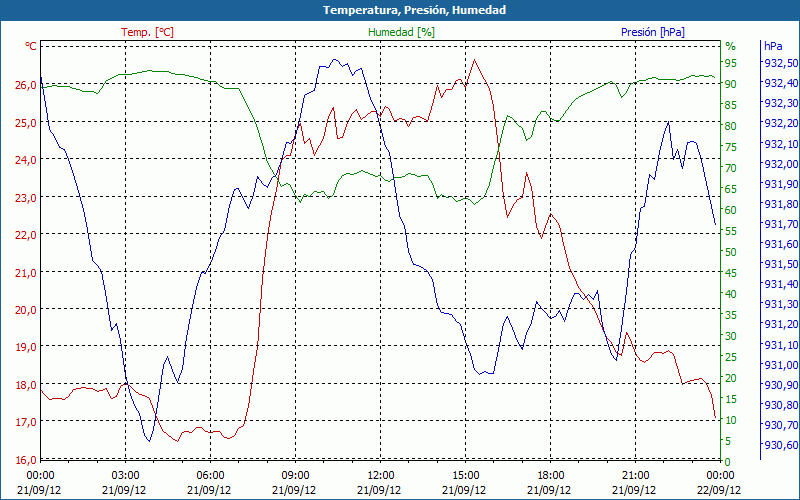Click the "15:00" time label on the x-axis

pos(465,476)
